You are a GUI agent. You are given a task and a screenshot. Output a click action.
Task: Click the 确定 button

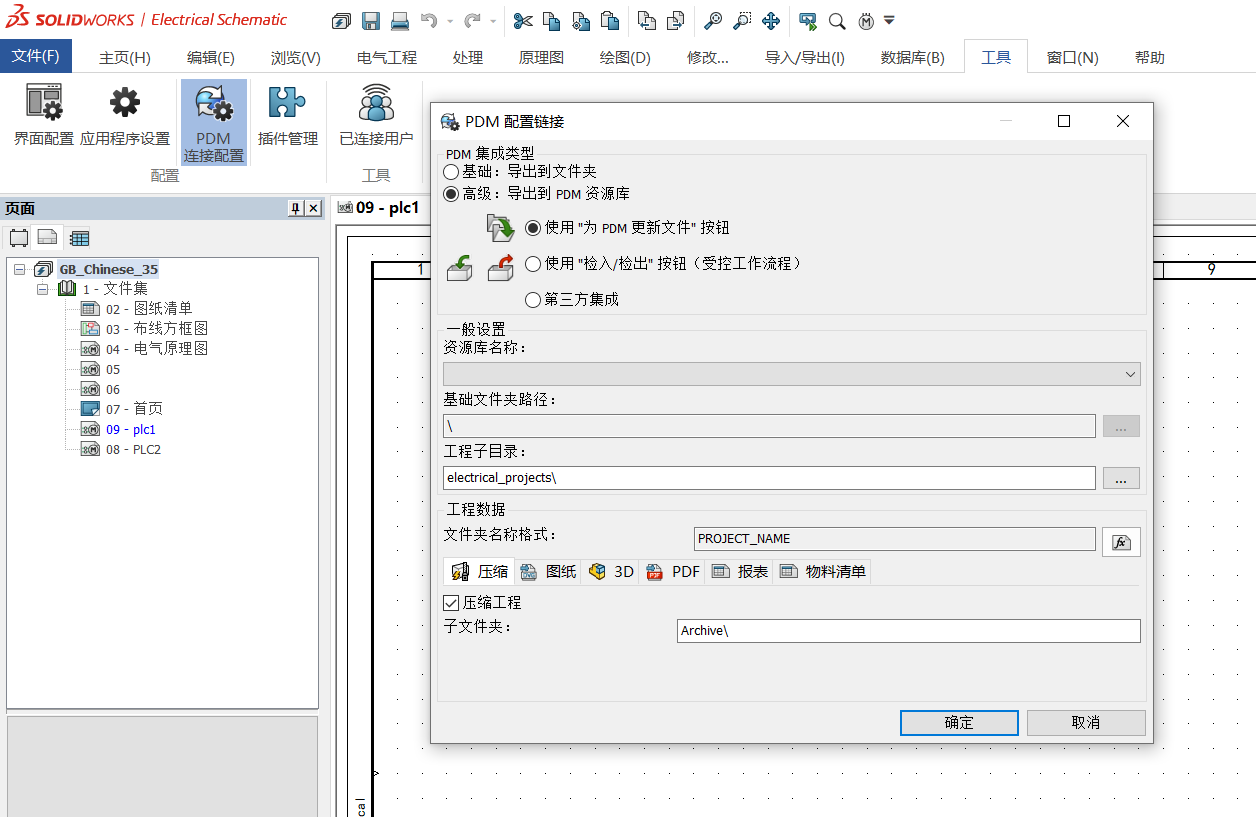coord(958,722)
